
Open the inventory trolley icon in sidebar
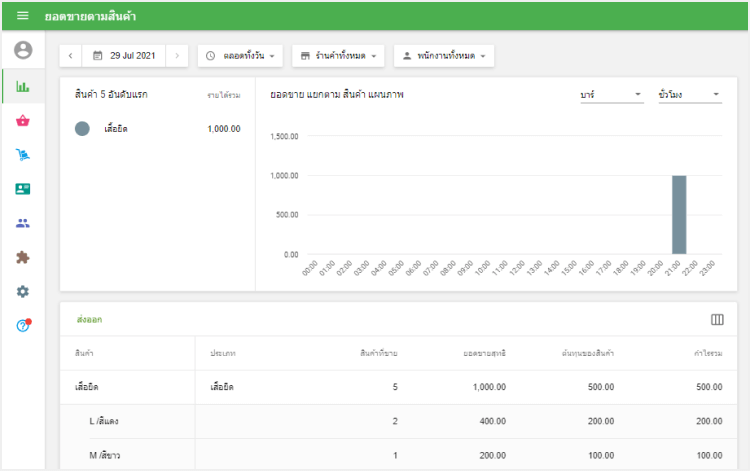coord(23,155)
